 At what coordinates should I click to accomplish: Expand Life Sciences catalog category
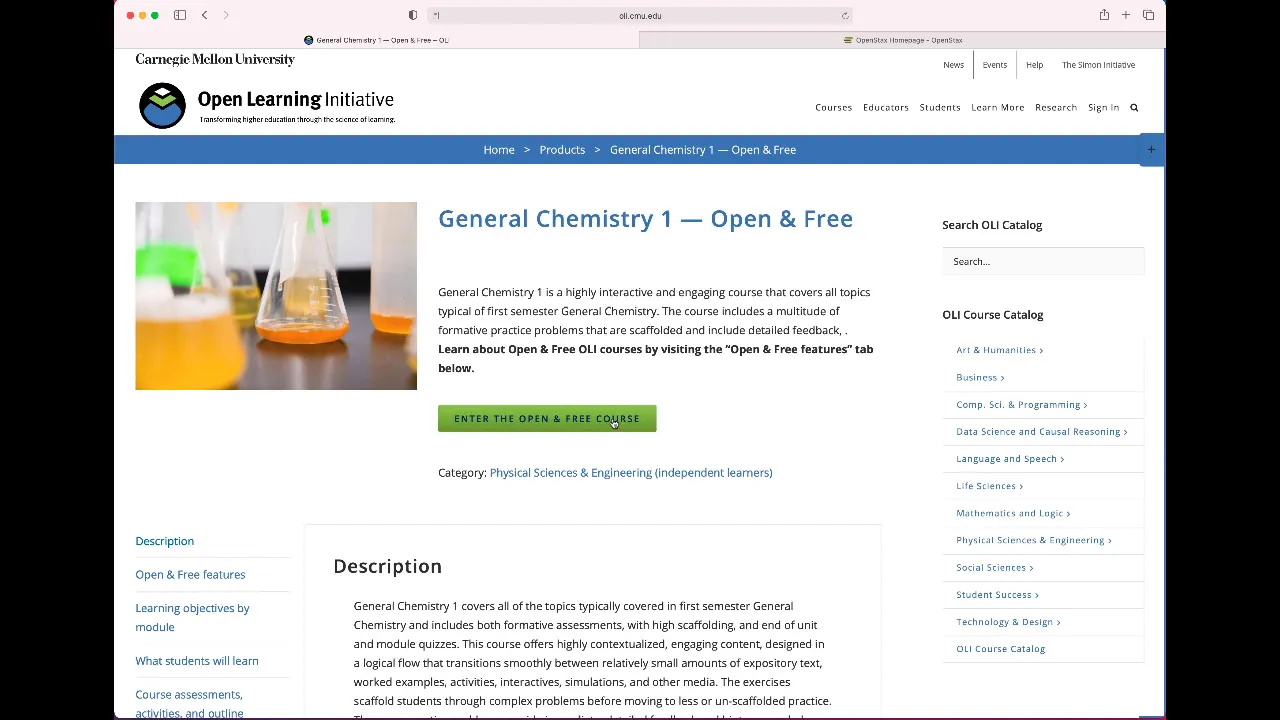(x=989, y=486)
